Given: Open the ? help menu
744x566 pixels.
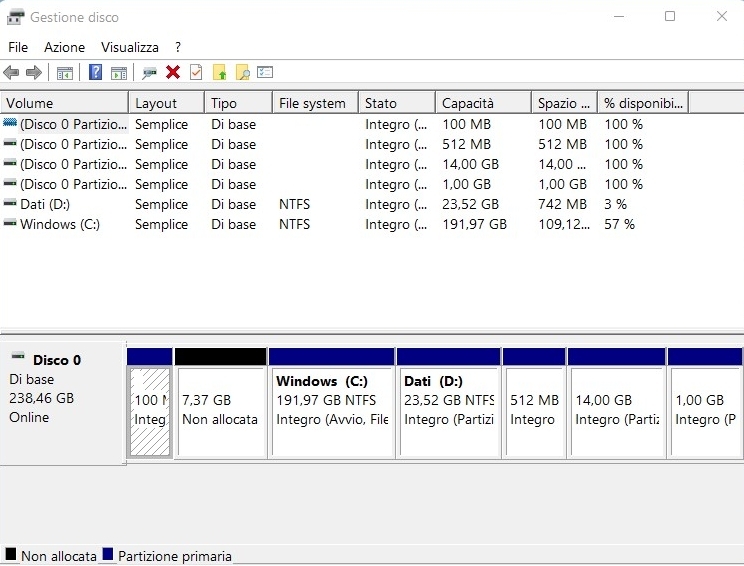Looking at the screenshot, I should tap(177, 47).
